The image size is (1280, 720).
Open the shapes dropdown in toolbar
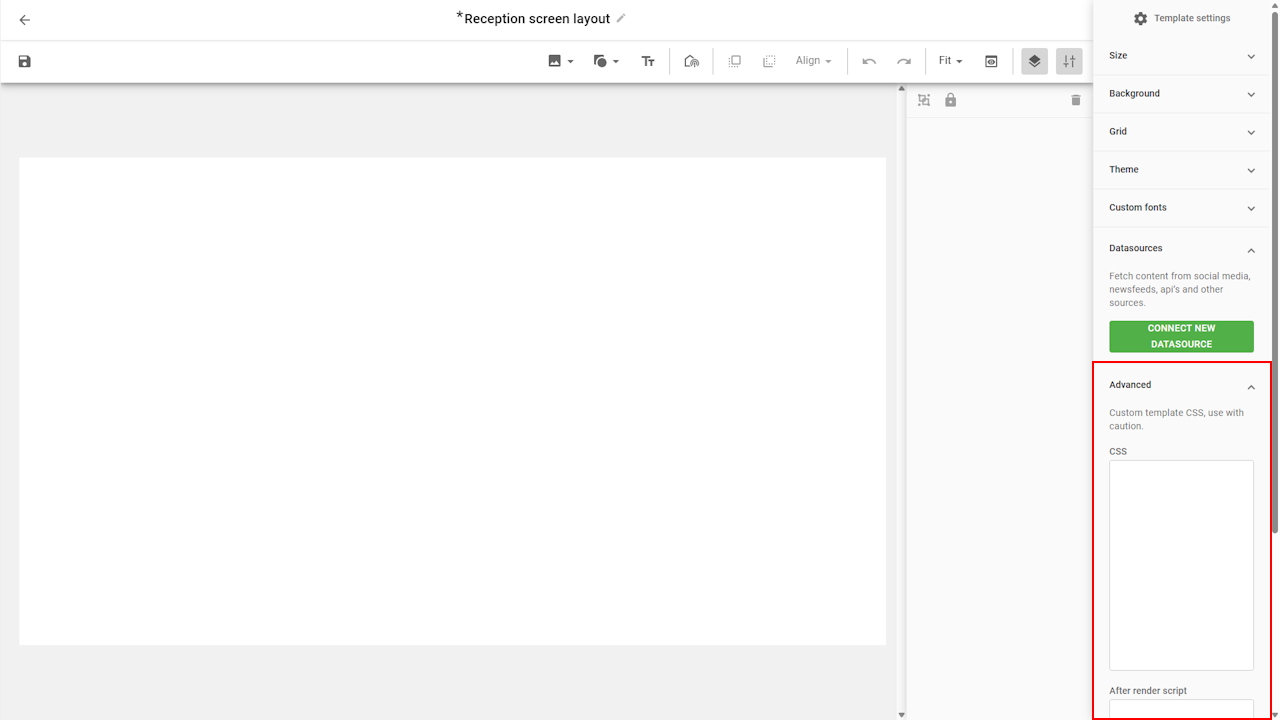point(606,61)
